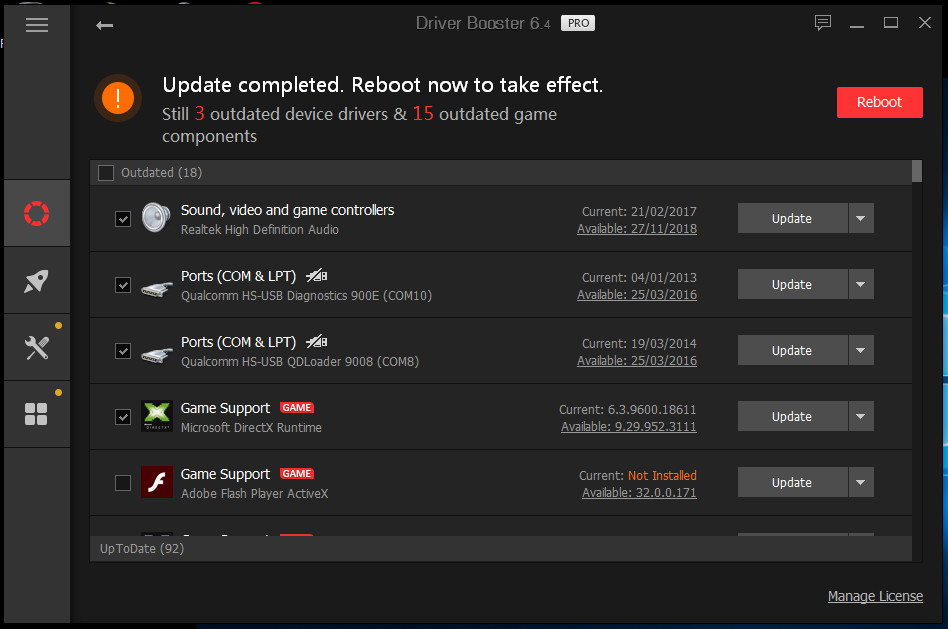948x629 pixels.
Task: Uncheck Realtek High Definition Audio checkbox
Action: (x=123, y=219)
